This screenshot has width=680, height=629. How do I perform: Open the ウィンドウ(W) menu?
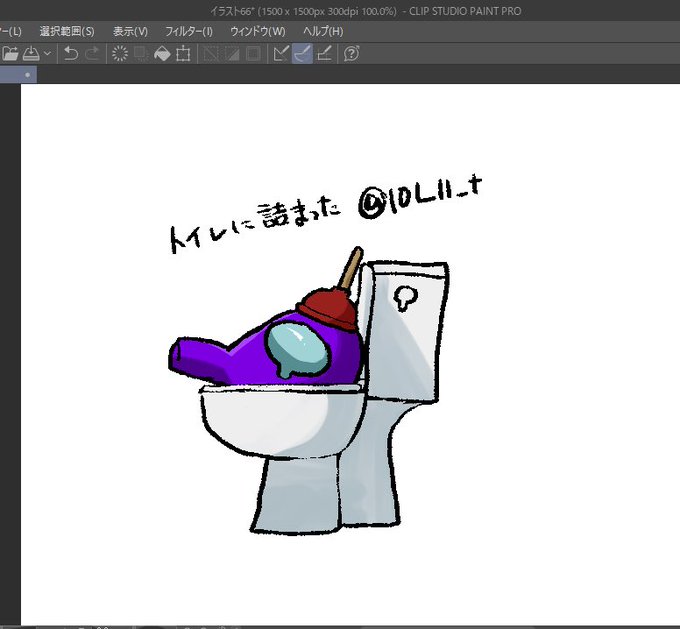point(258,31)
